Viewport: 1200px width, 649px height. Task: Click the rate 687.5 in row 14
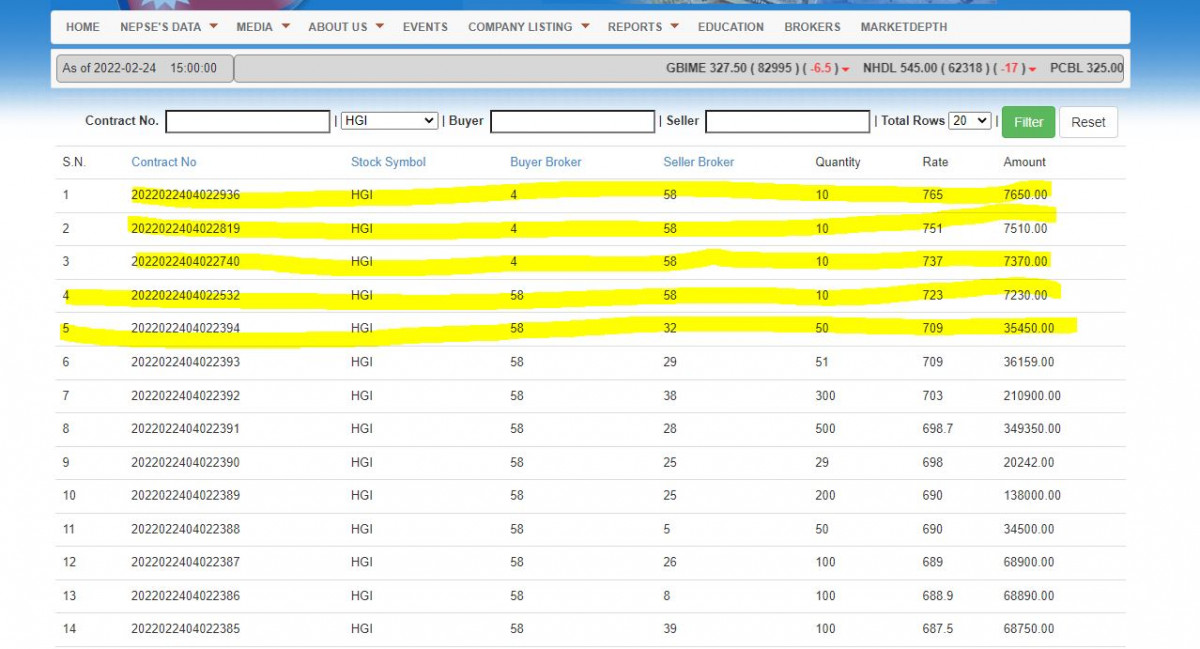coord(937,628)
